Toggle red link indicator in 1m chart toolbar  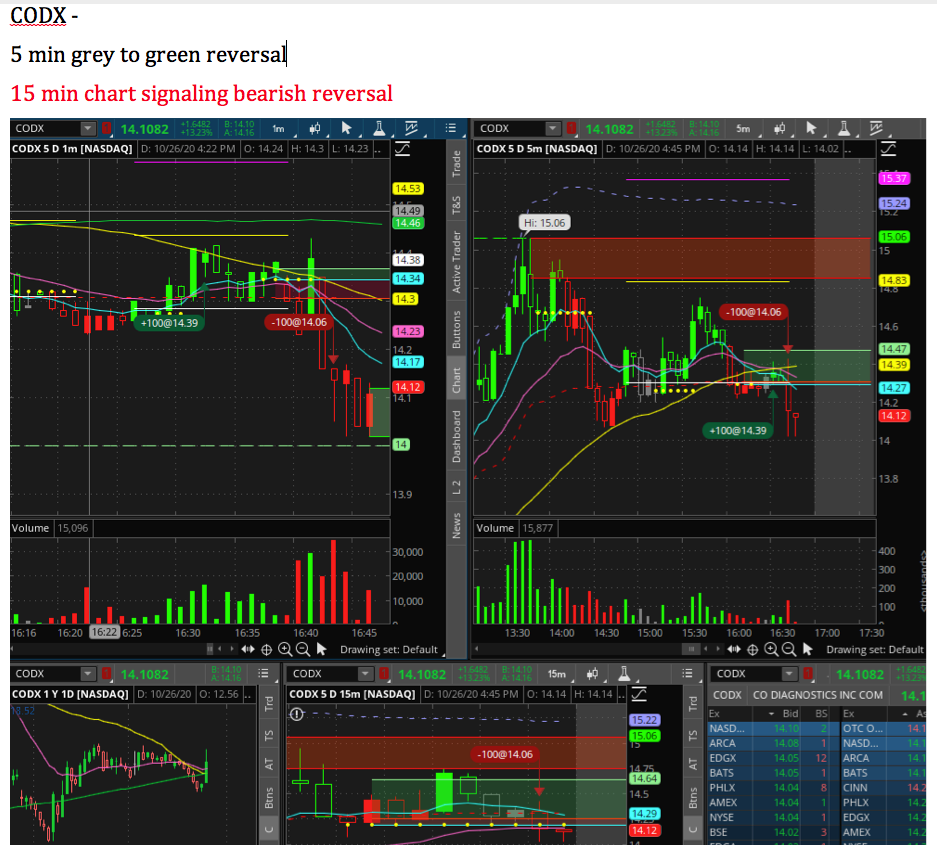pyautogui.click(x=106, y=128)
